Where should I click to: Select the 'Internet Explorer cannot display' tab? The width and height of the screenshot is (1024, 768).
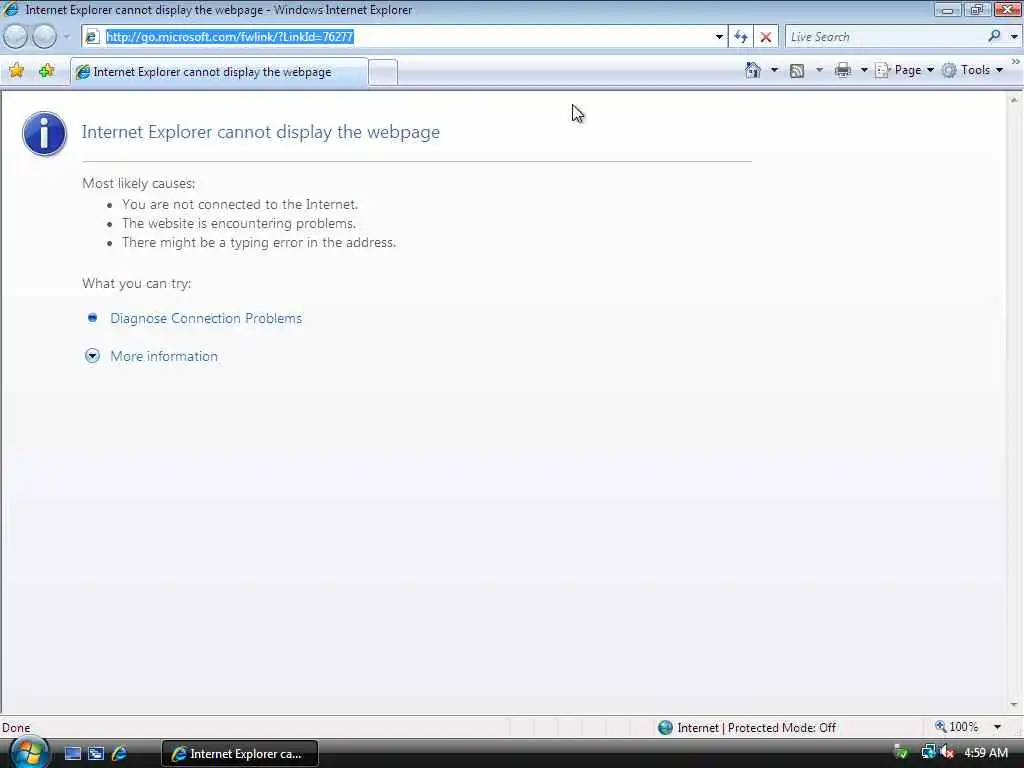[219, 72]
